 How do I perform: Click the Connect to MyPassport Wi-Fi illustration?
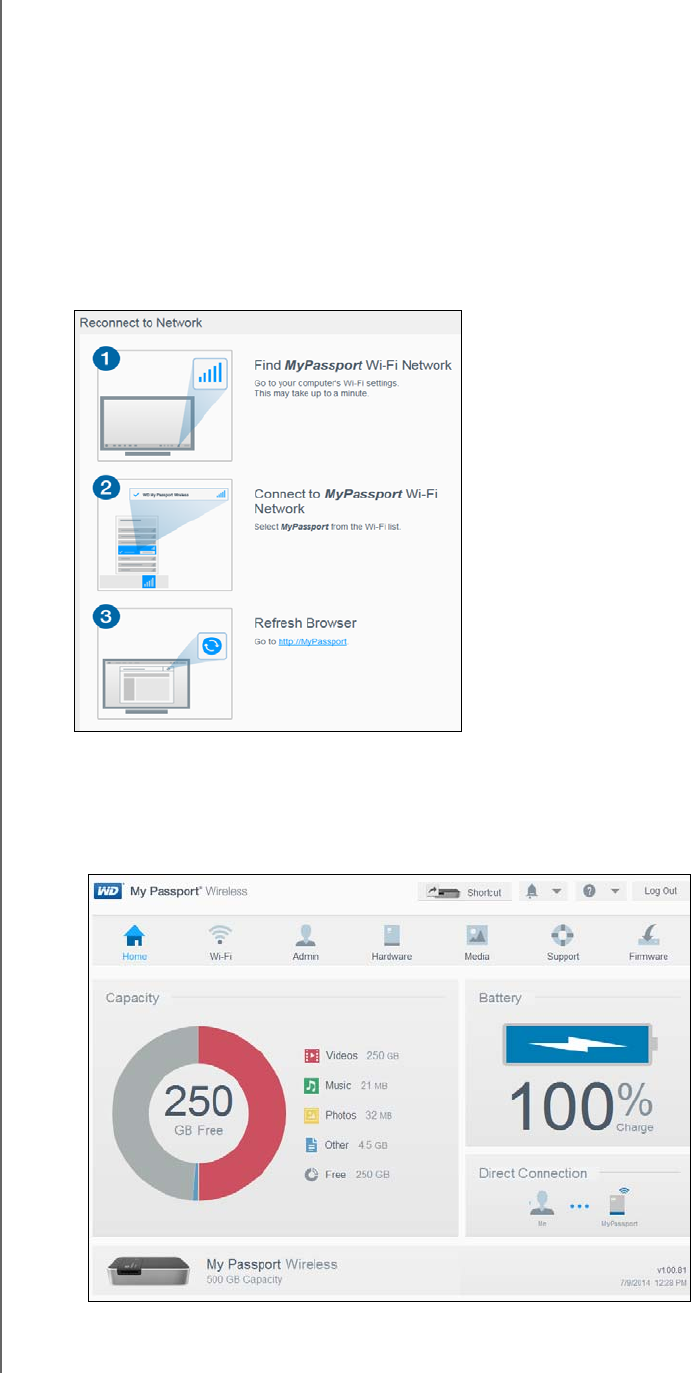point(164,534)
